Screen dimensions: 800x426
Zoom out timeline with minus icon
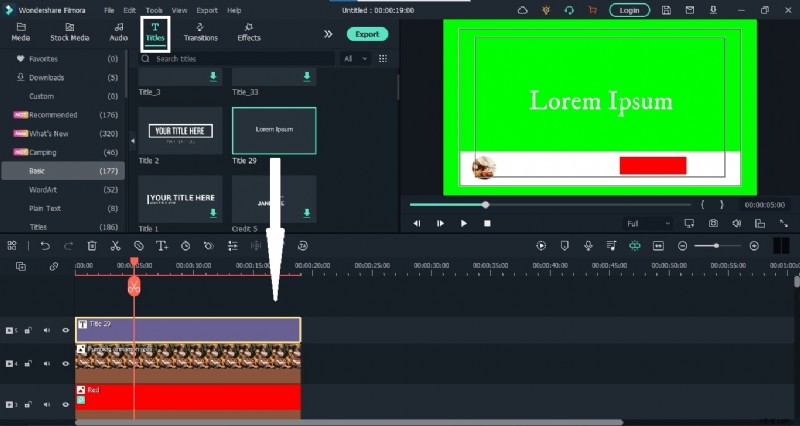click(x=682, y=246)
